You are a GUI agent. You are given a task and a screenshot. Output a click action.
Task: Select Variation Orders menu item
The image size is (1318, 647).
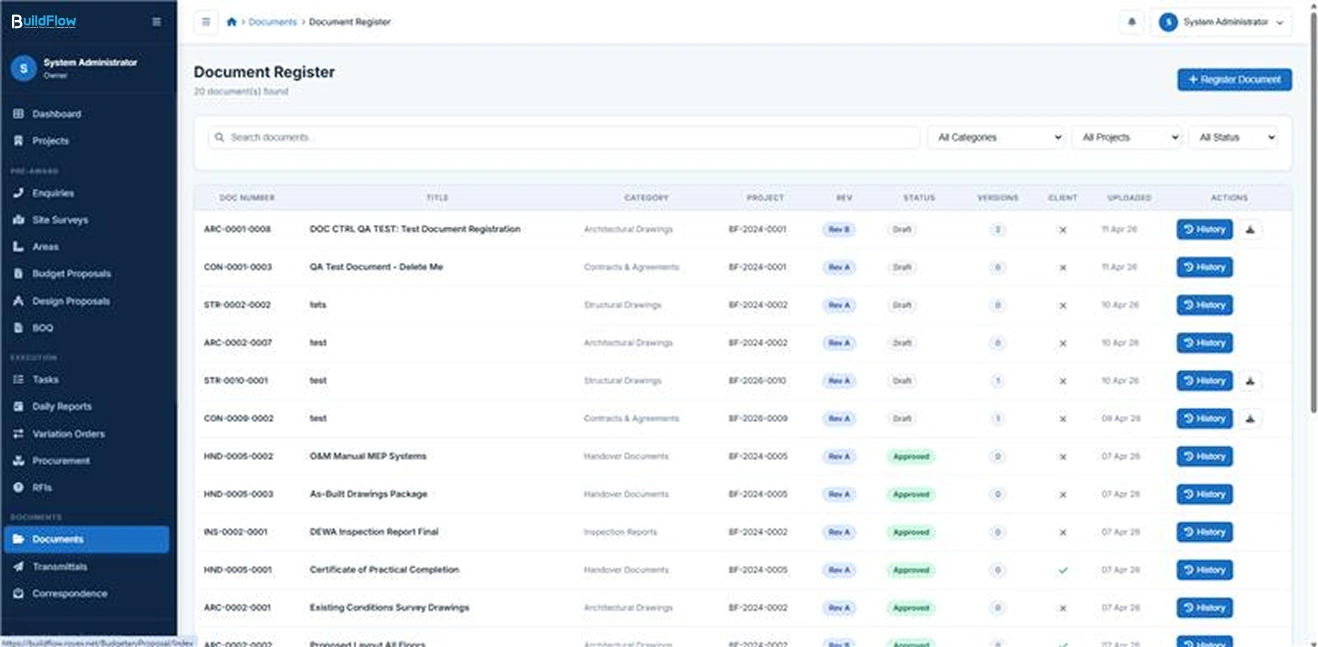(68, 434)
